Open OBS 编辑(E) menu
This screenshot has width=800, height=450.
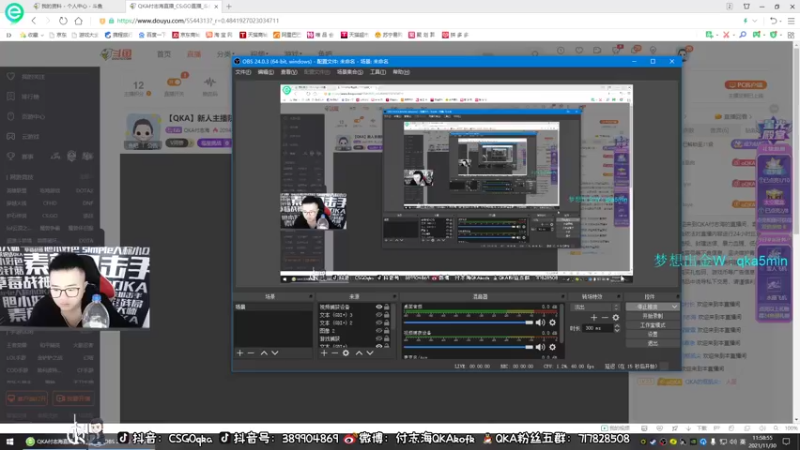click(265, 72)
